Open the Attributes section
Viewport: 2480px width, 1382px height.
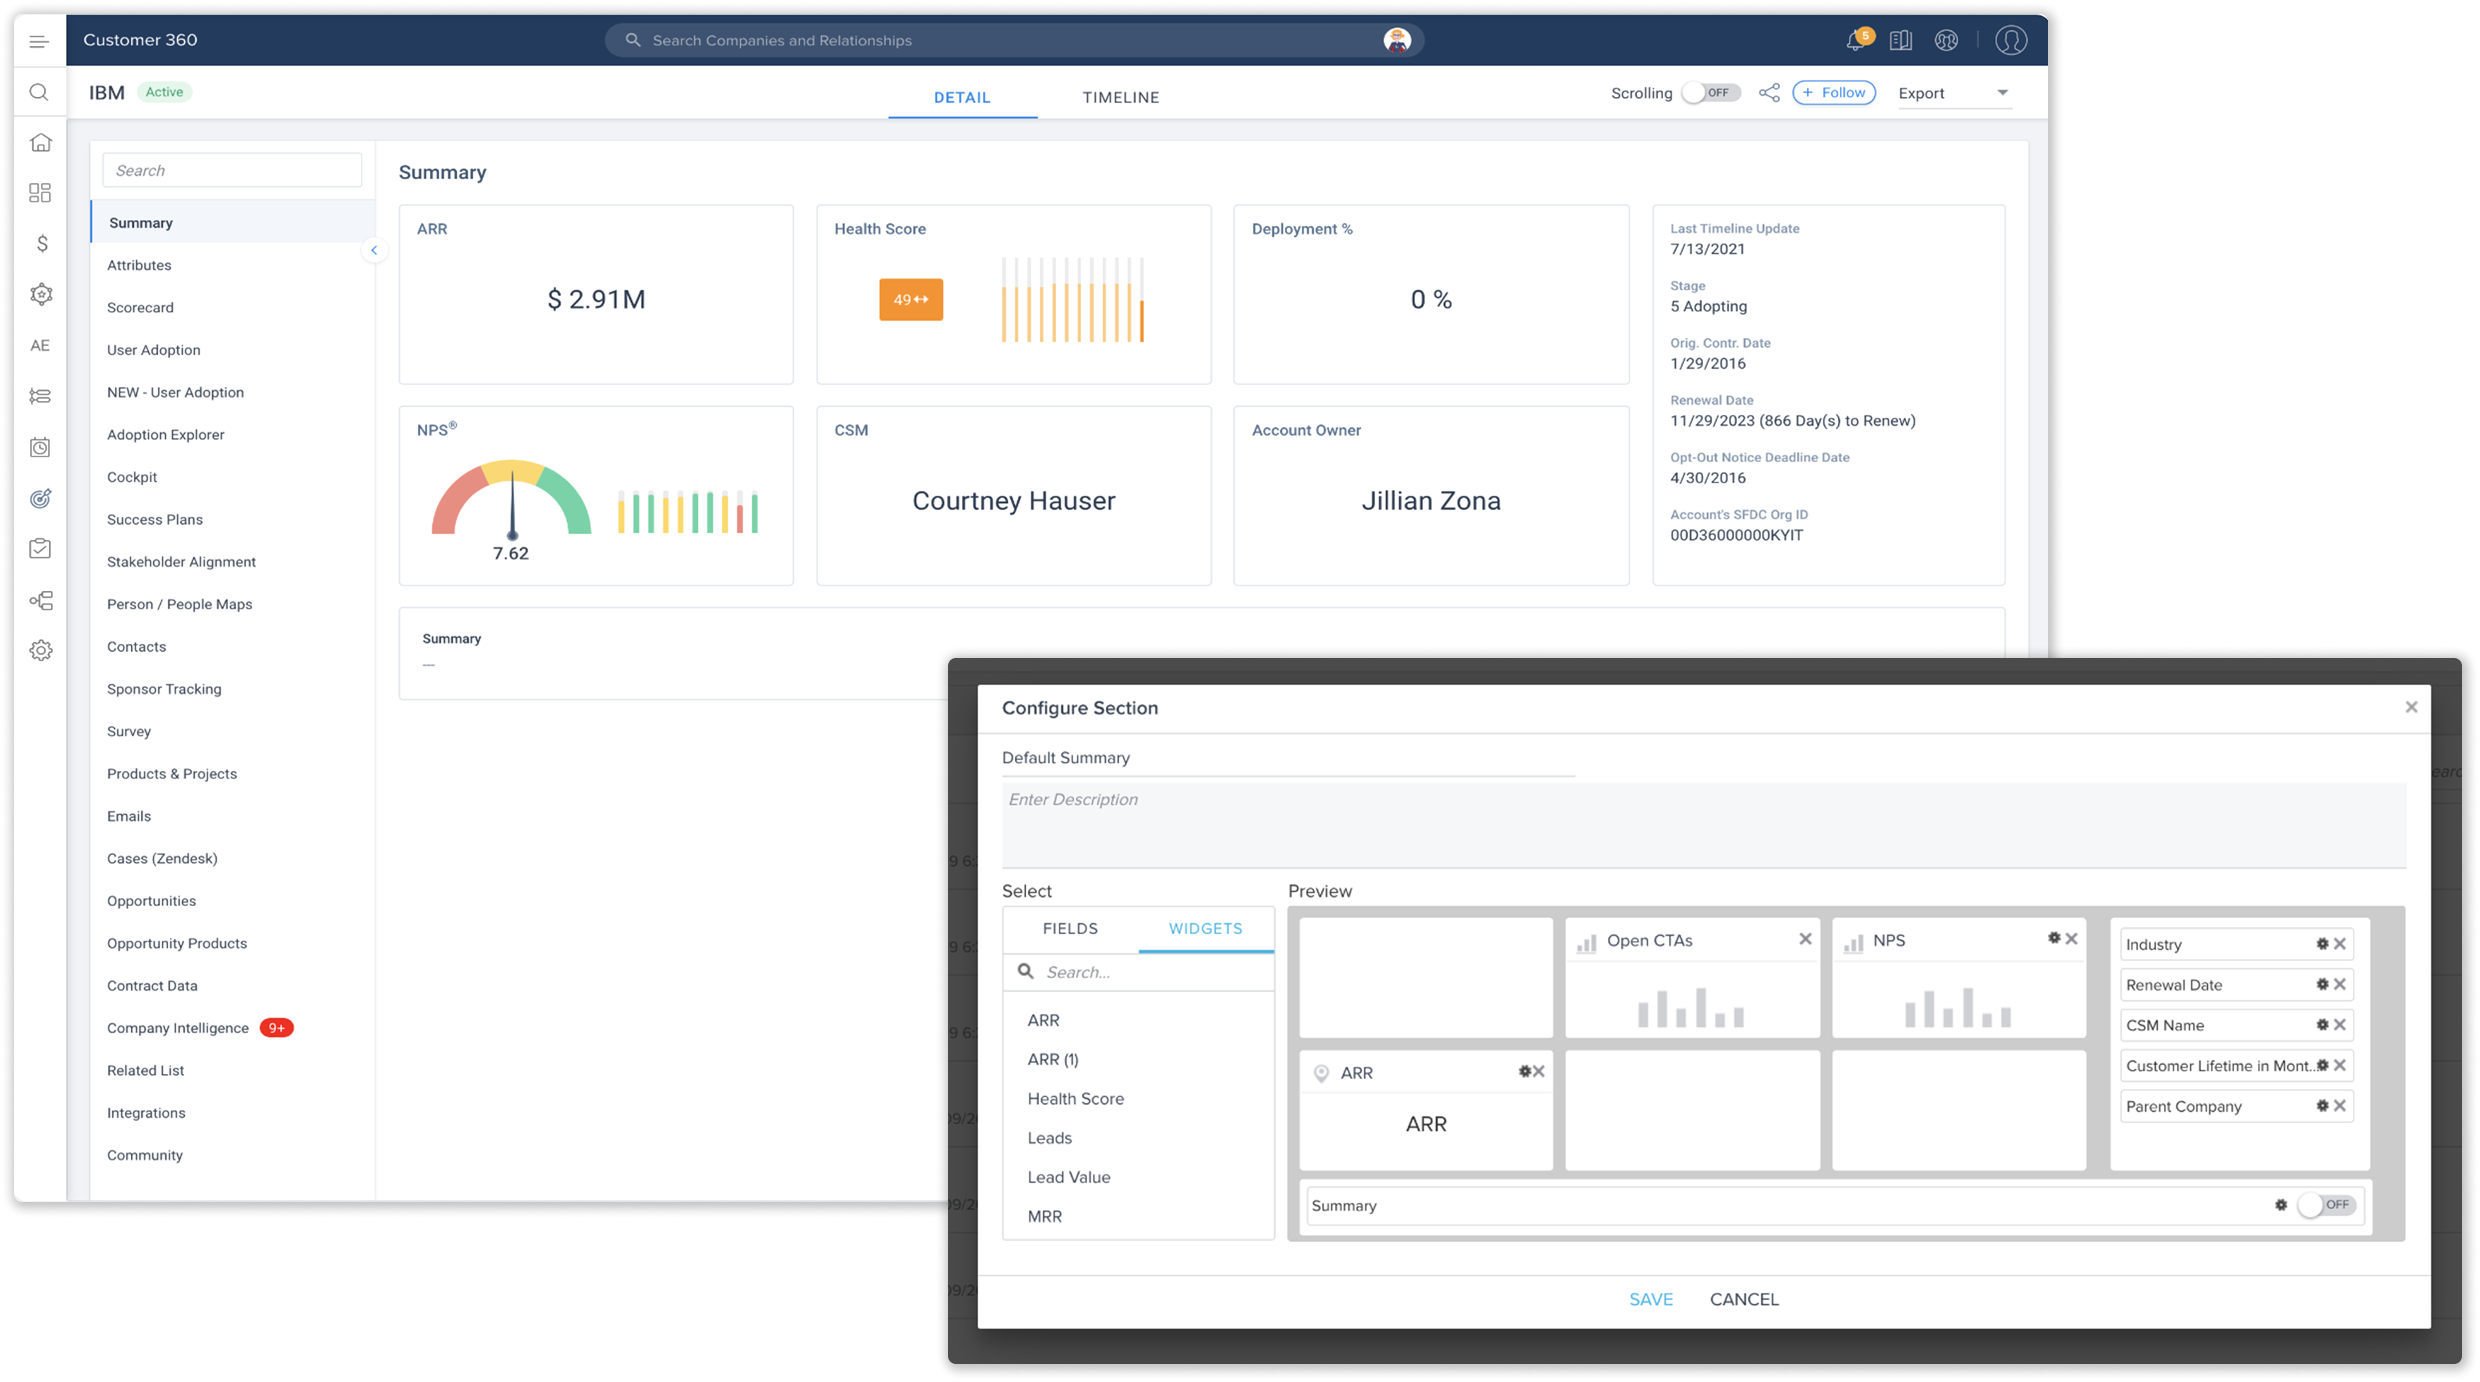(139, 265)
